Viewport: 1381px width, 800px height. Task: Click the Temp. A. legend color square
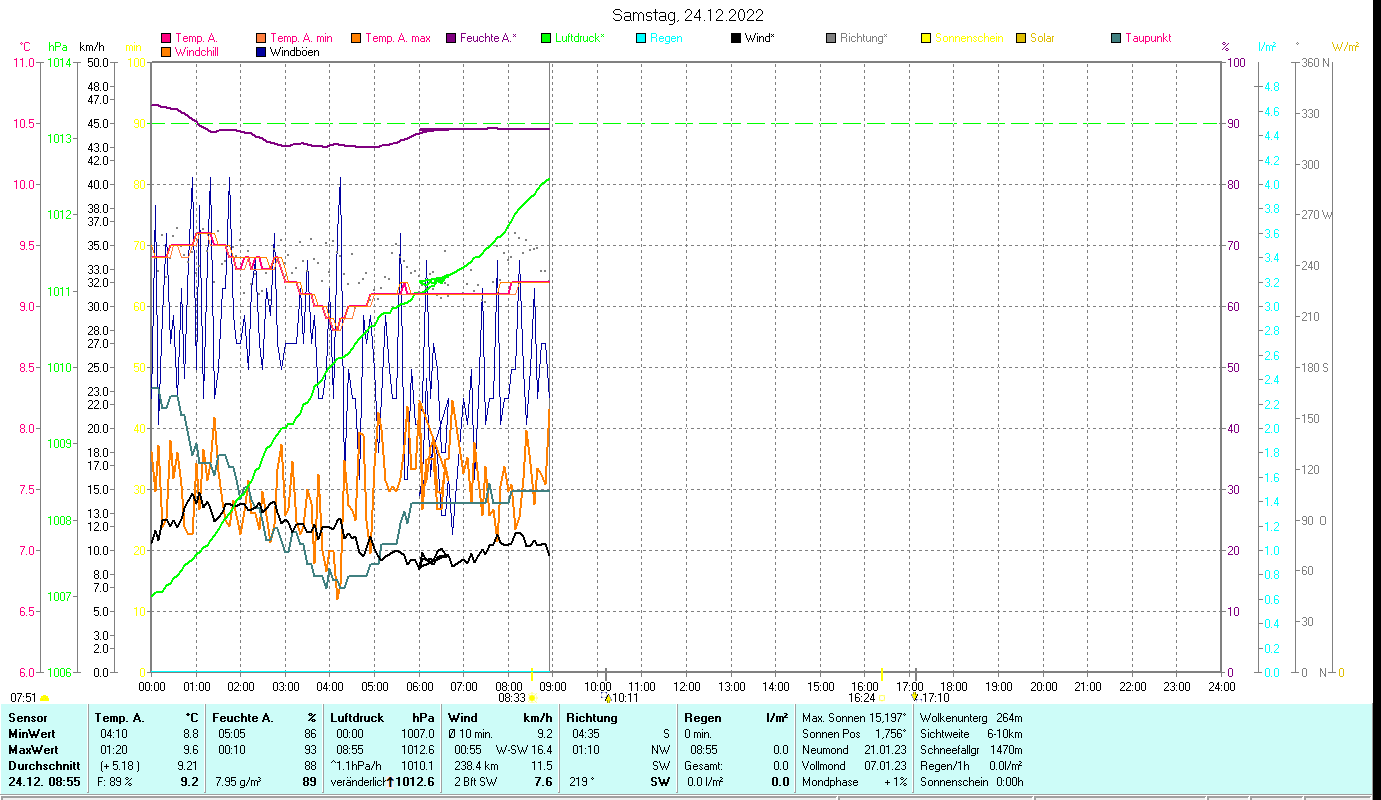point(166,39)
